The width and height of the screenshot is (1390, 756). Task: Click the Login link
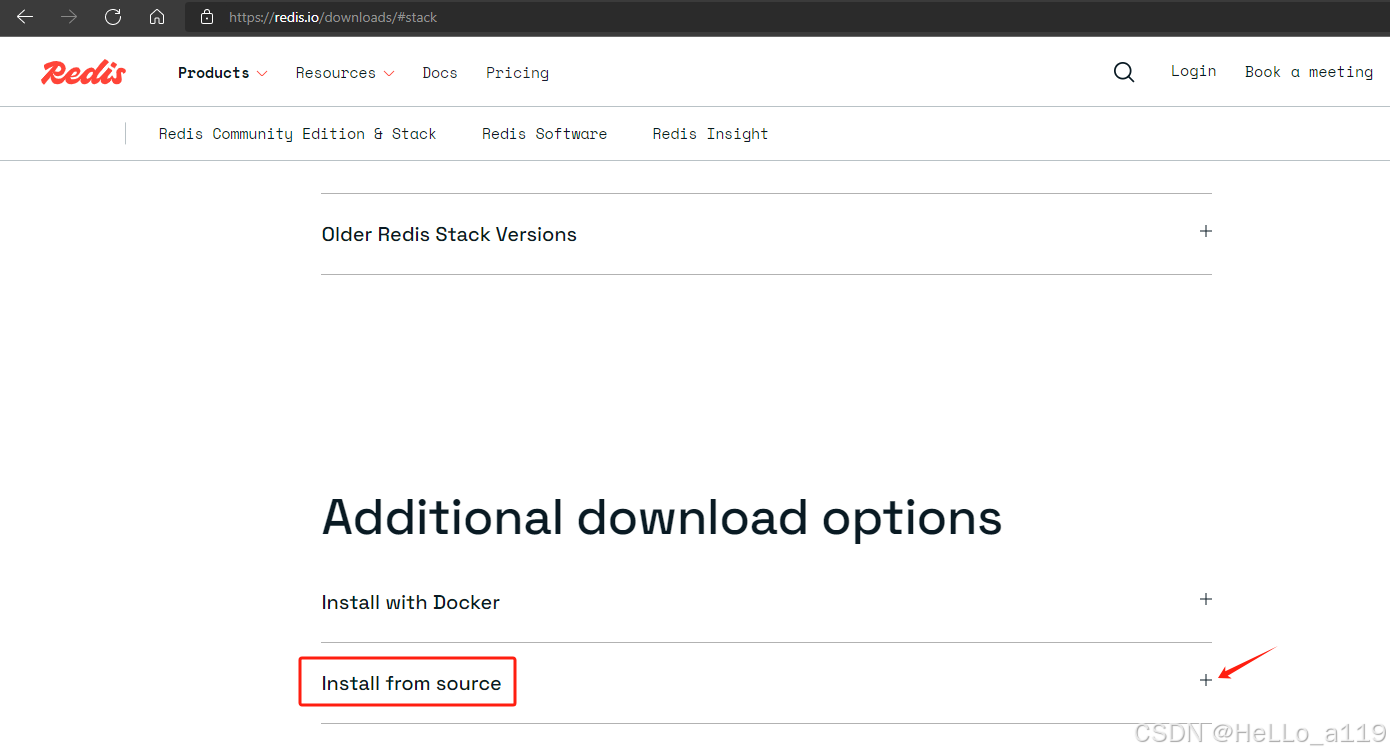[1194, 71]
